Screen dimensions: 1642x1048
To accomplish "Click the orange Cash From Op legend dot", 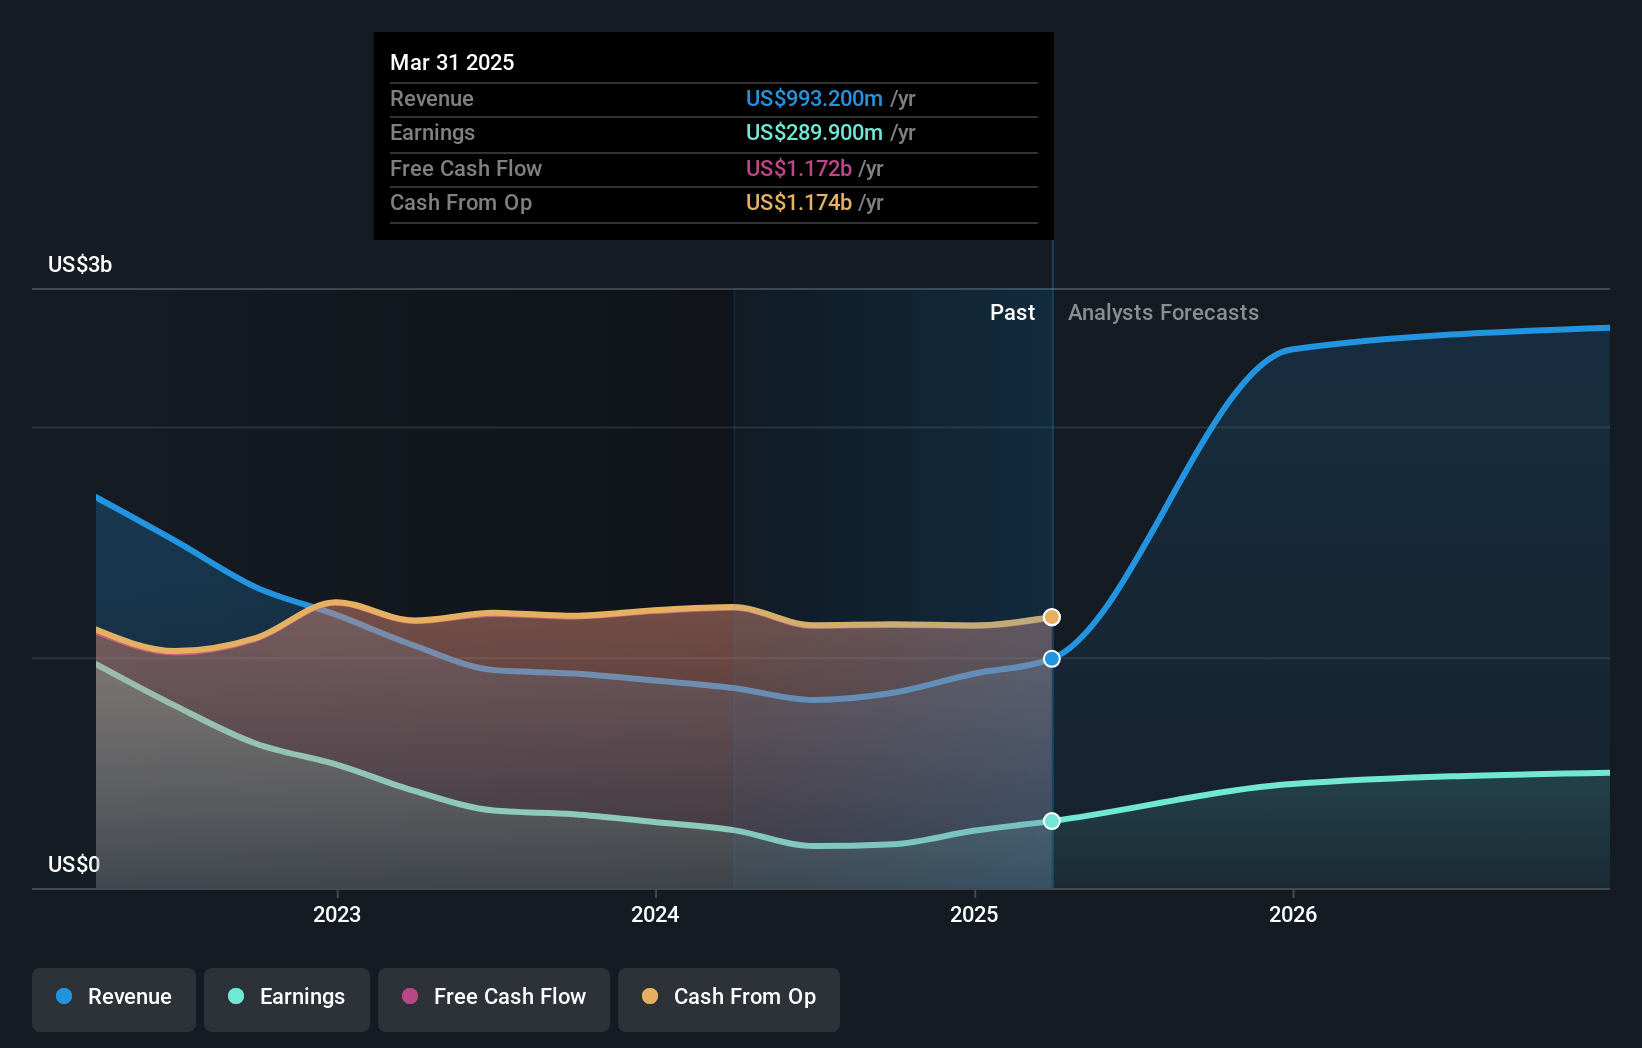I will (650, 996).
